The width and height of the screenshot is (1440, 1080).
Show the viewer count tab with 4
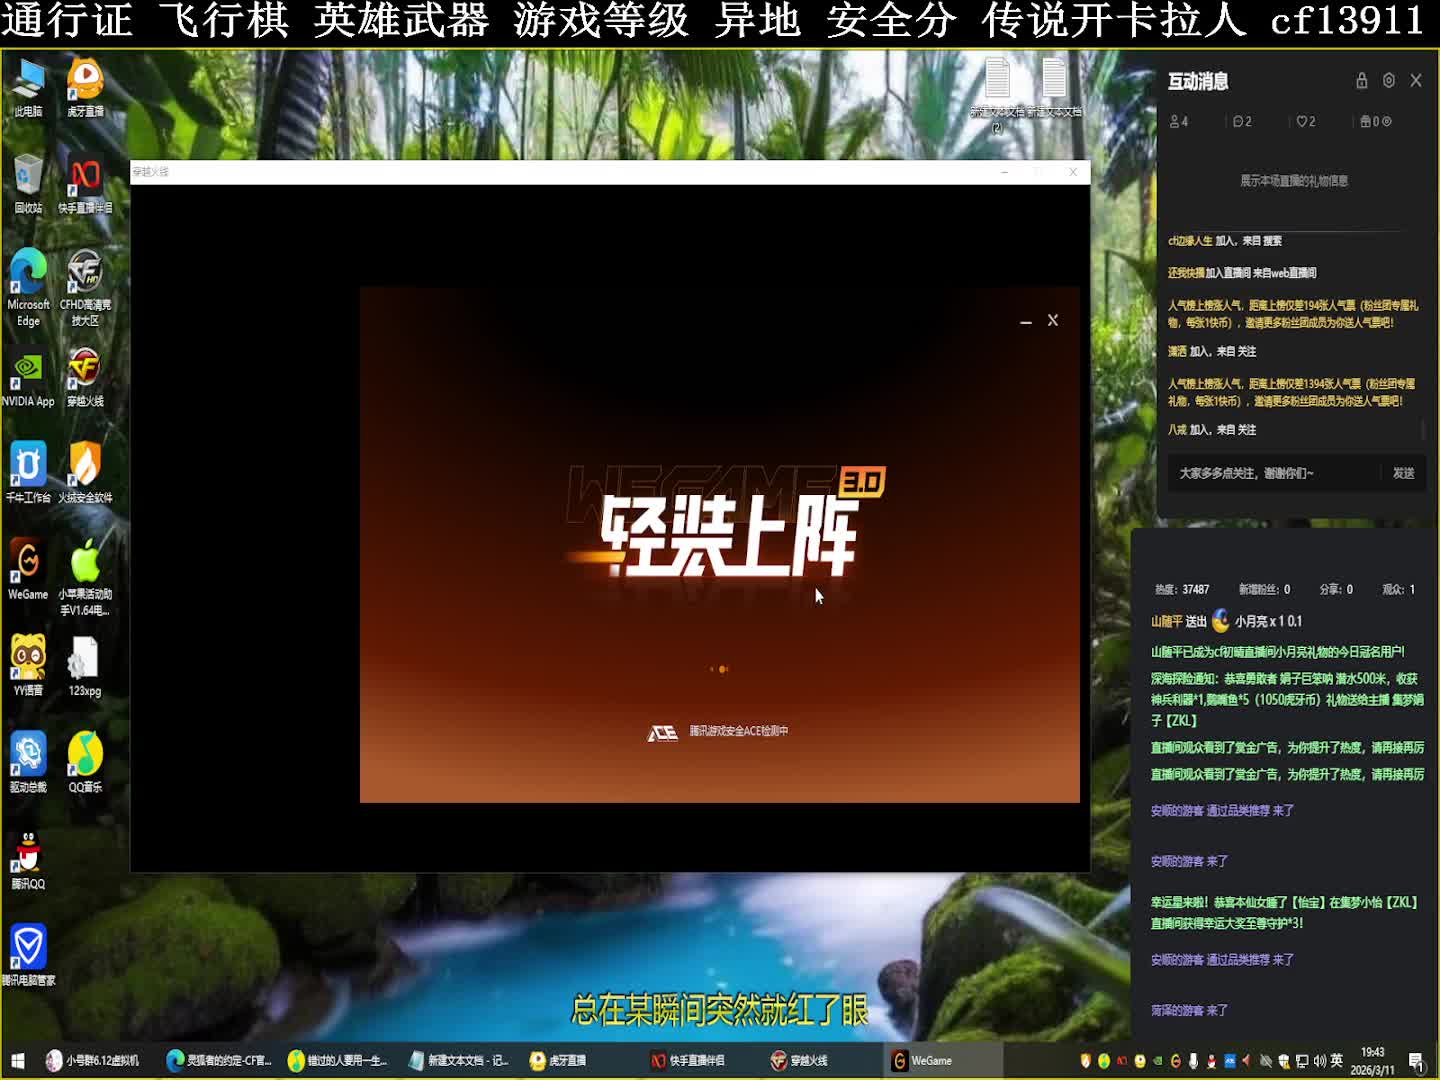pyautogui.click(x=1180, y=122)
